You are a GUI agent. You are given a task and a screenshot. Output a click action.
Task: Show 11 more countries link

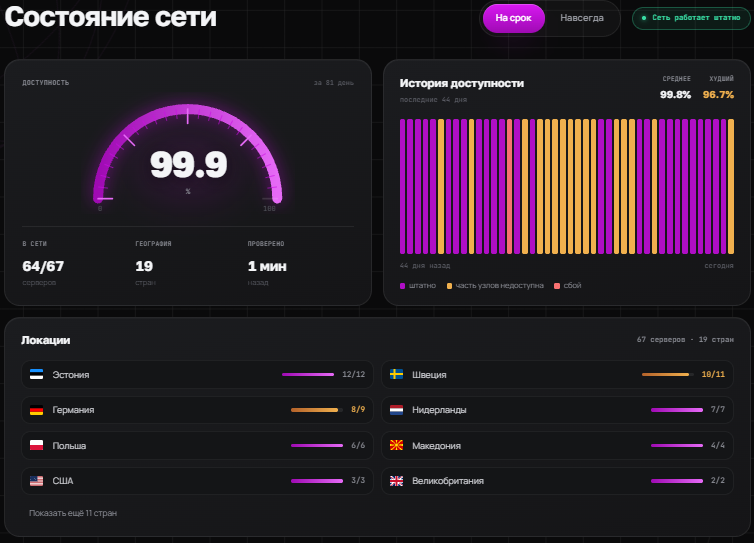(73, 513)
